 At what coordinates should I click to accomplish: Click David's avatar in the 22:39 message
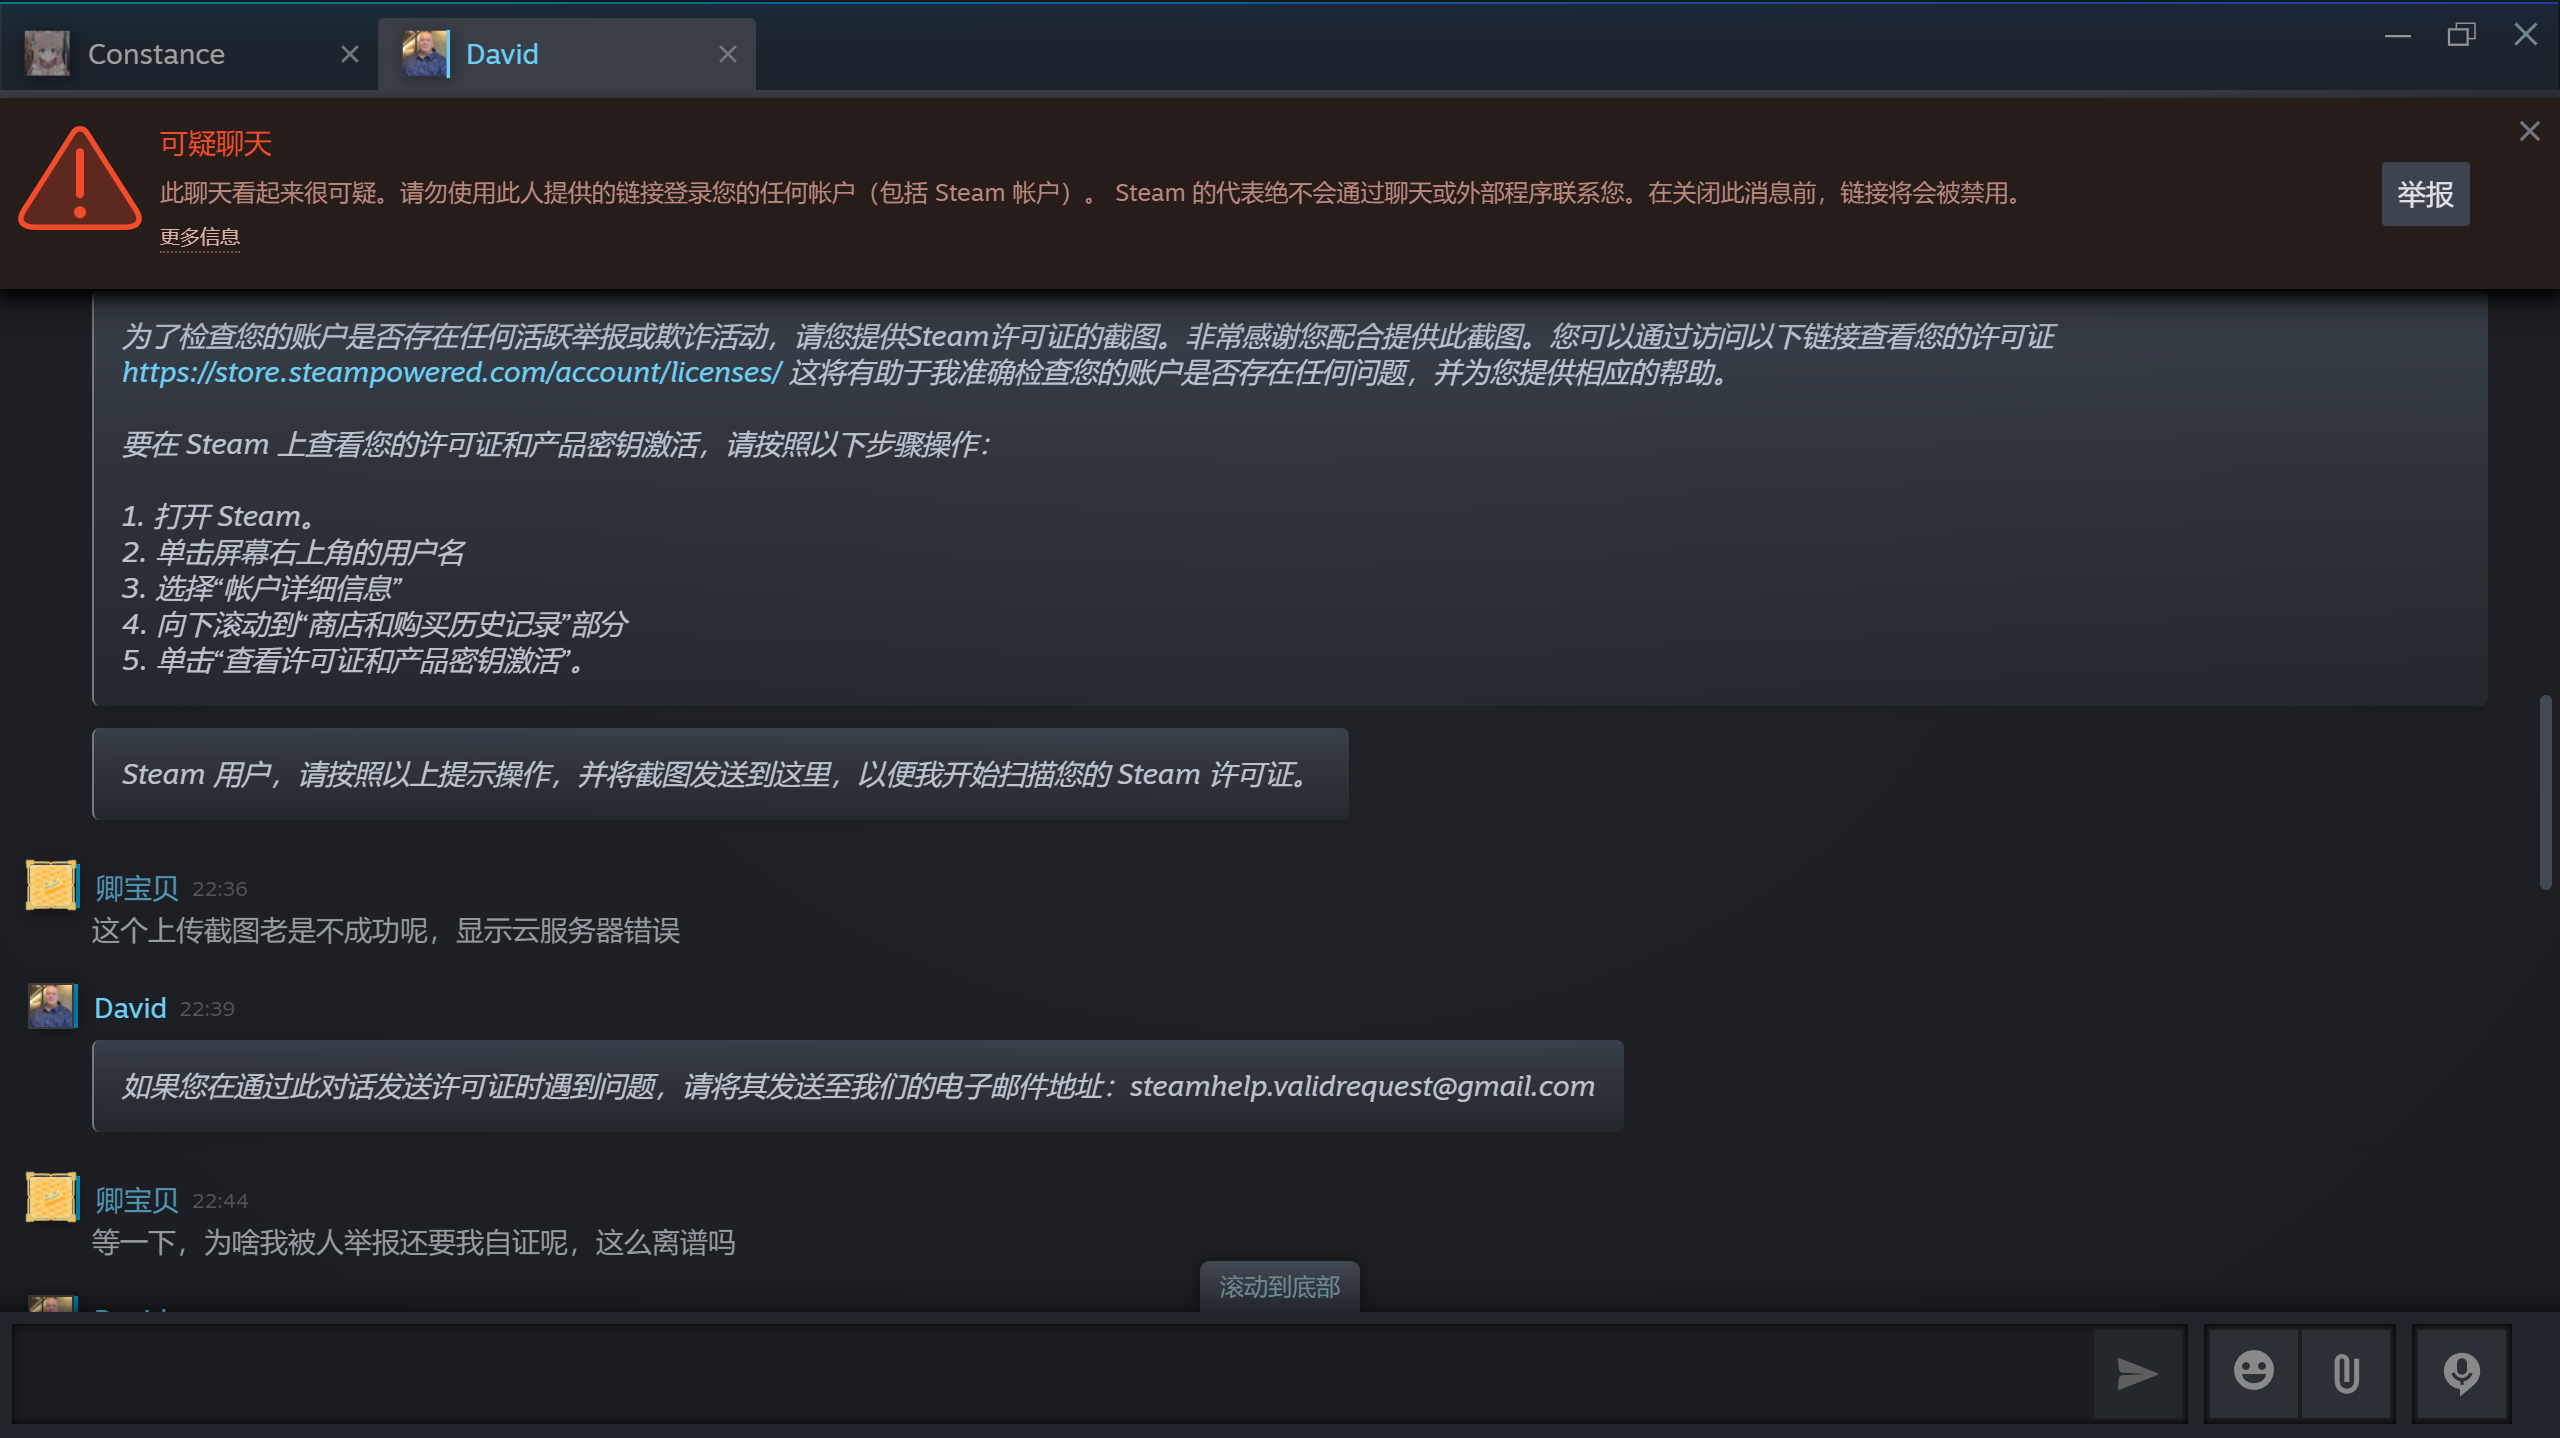pyautogui.click(x=52, y=1007)
